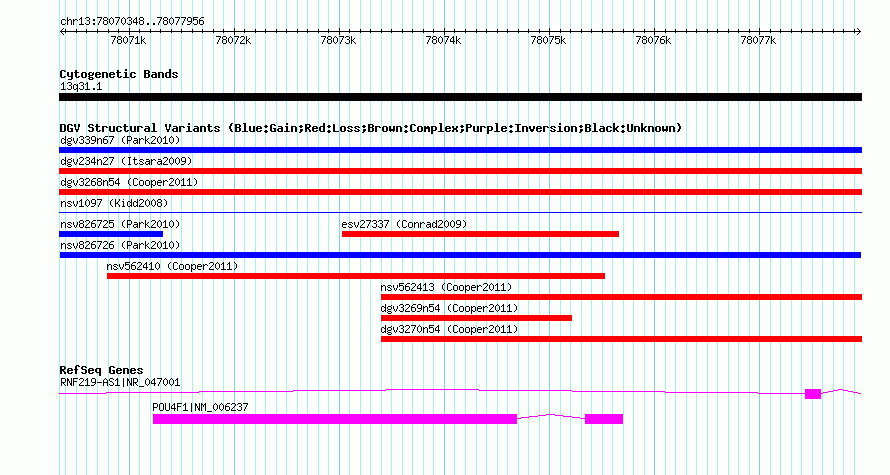Select the red dgv3268n54 loss bar
This screenshot has width=890, height=475.
click(460, 192)
